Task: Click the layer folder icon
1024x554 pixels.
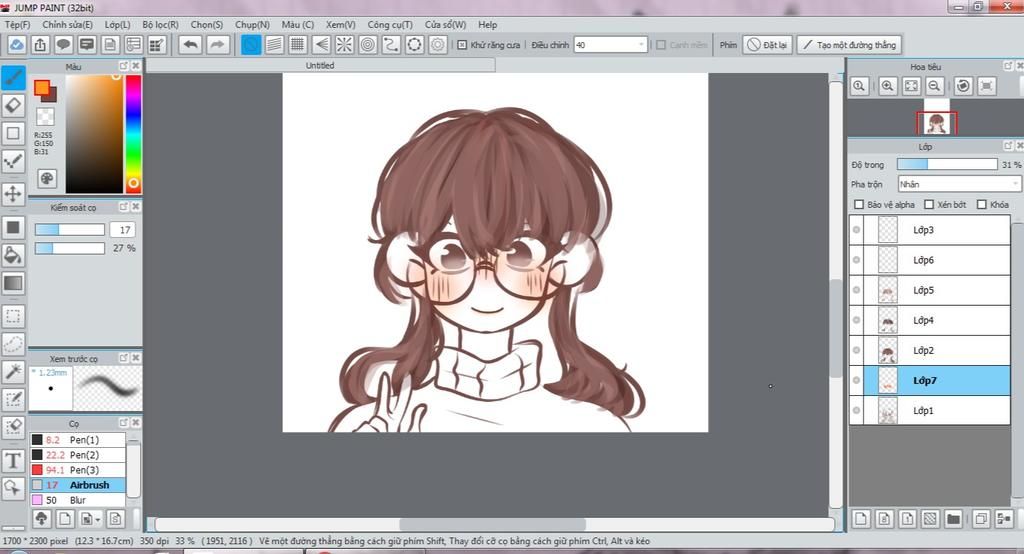Action: (x=953, y=519)
